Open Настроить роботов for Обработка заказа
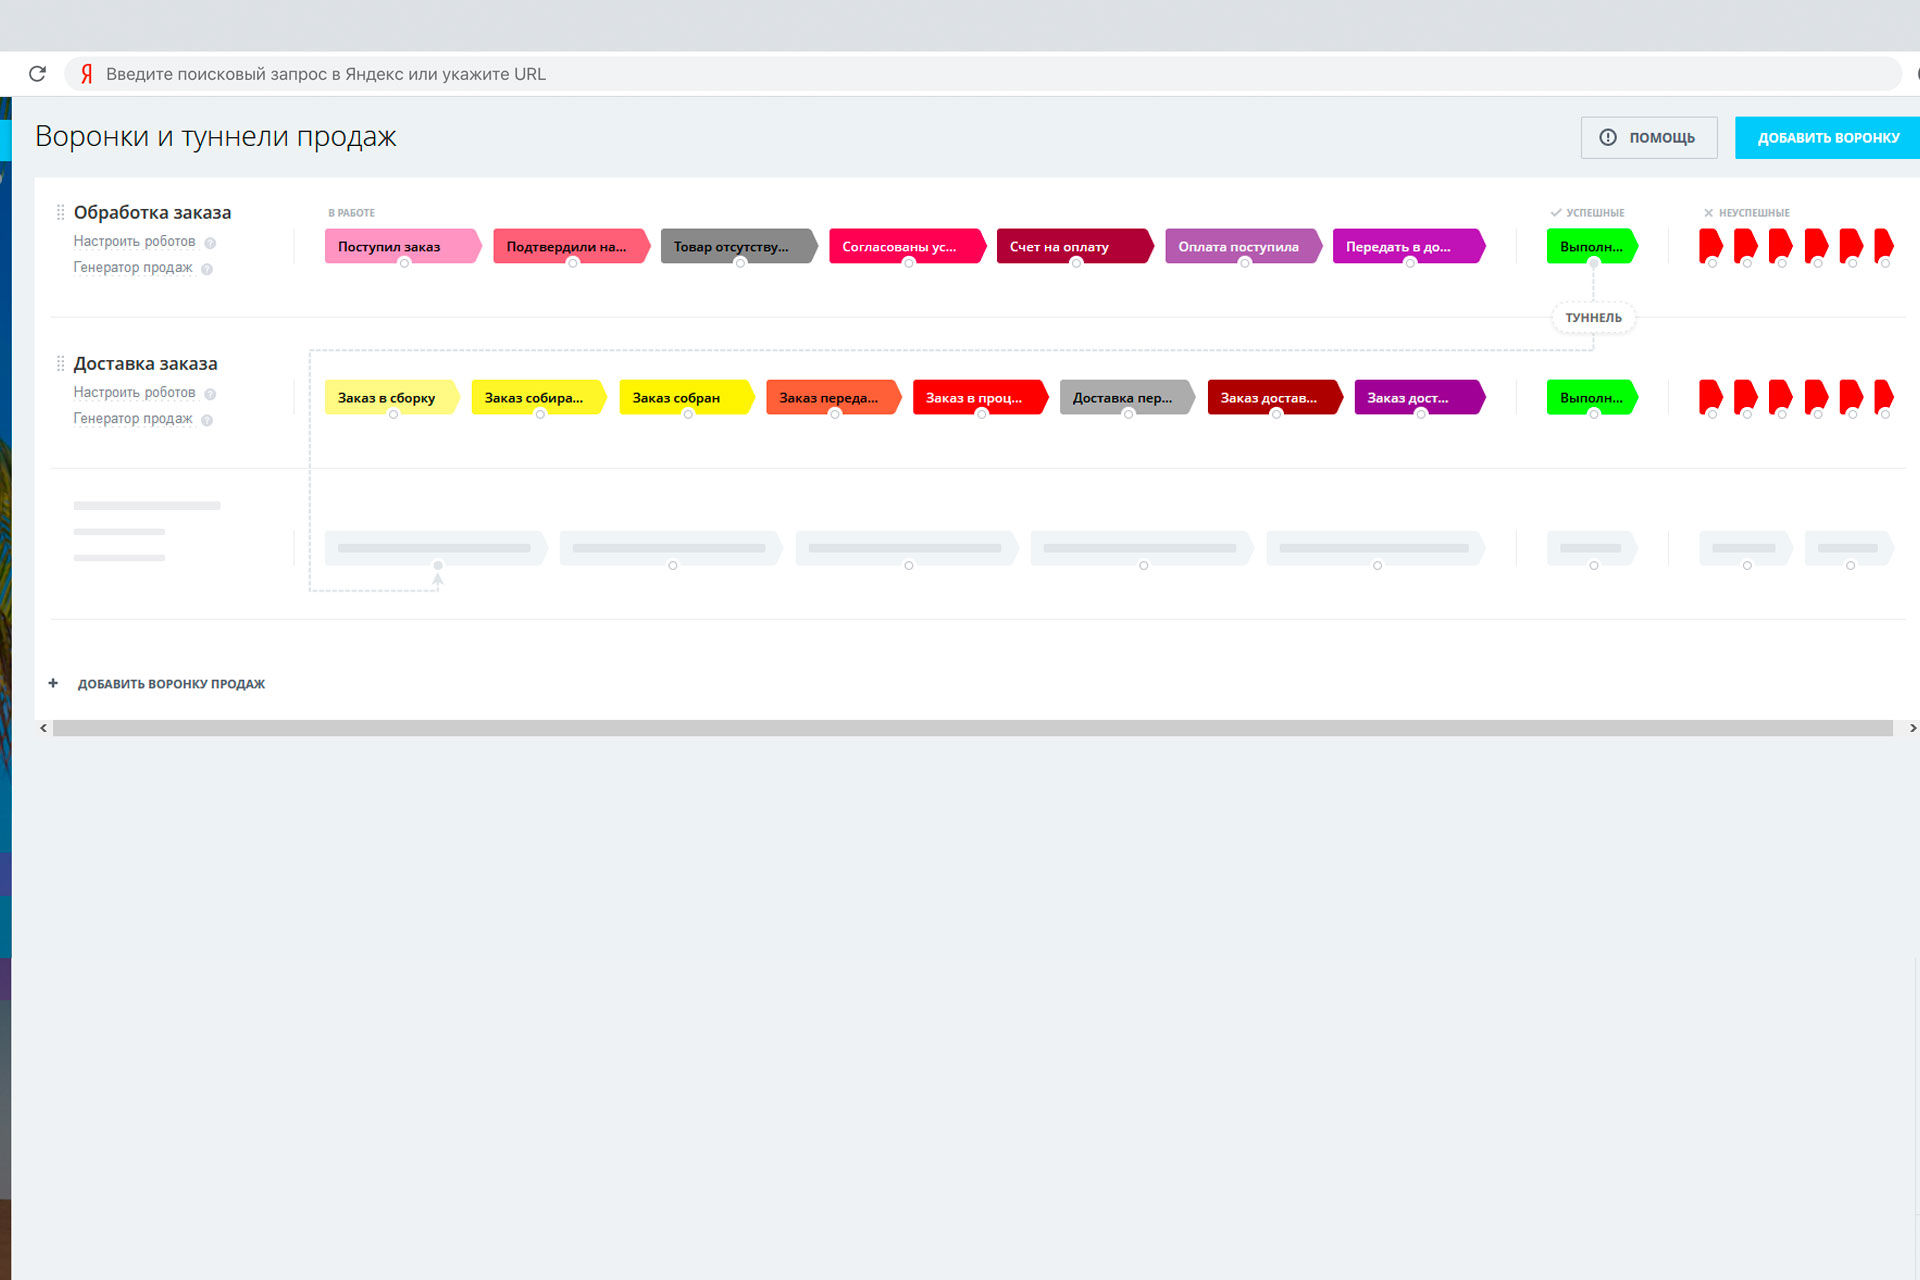Screen dimensions: 1920x1280 (134, 242)
